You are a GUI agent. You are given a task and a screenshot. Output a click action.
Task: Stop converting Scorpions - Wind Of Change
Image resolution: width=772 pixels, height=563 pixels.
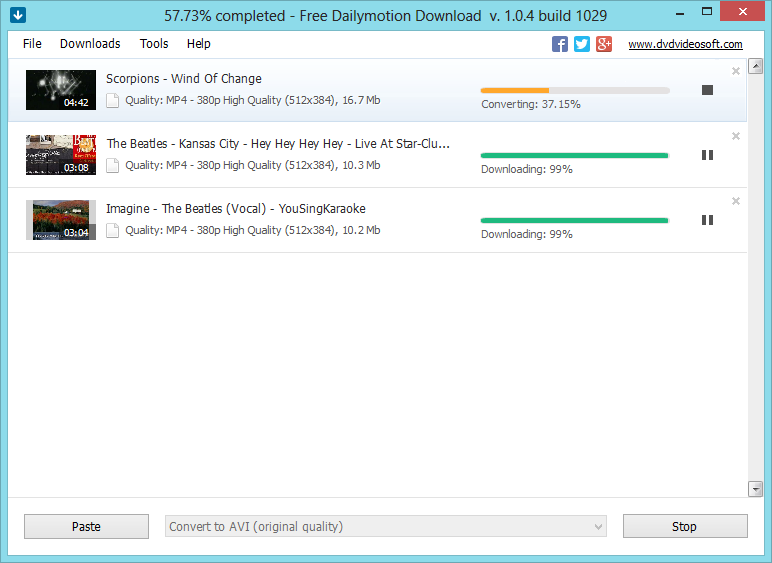tap(707, 90)
